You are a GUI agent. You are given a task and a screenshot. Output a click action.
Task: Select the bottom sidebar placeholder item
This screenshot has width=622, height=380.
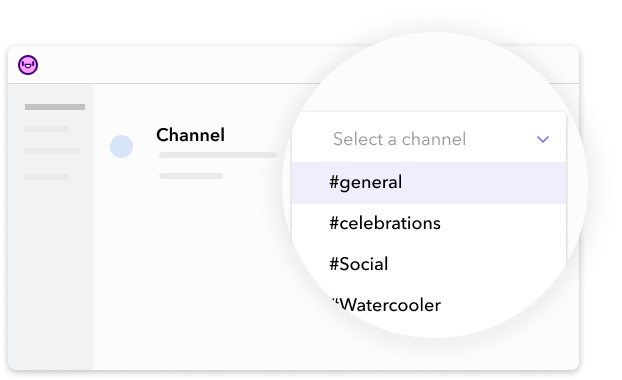pos(47,177)
